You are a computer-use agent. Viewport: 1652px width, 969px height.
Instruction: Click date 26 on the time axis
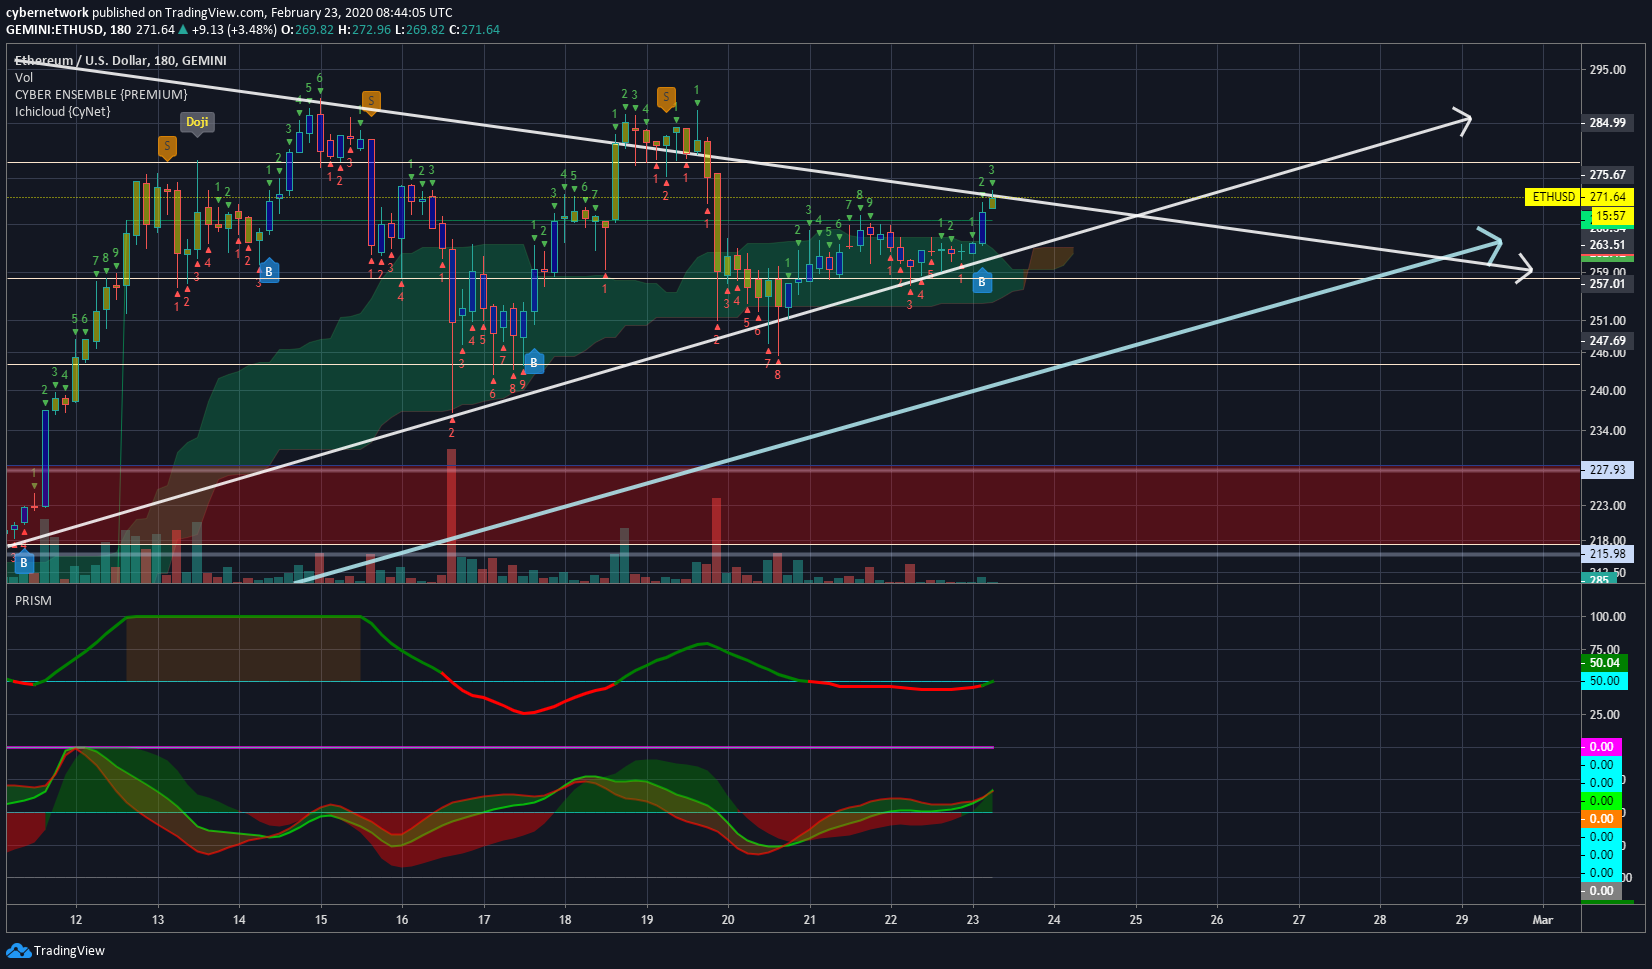(x=1217, y=920)
